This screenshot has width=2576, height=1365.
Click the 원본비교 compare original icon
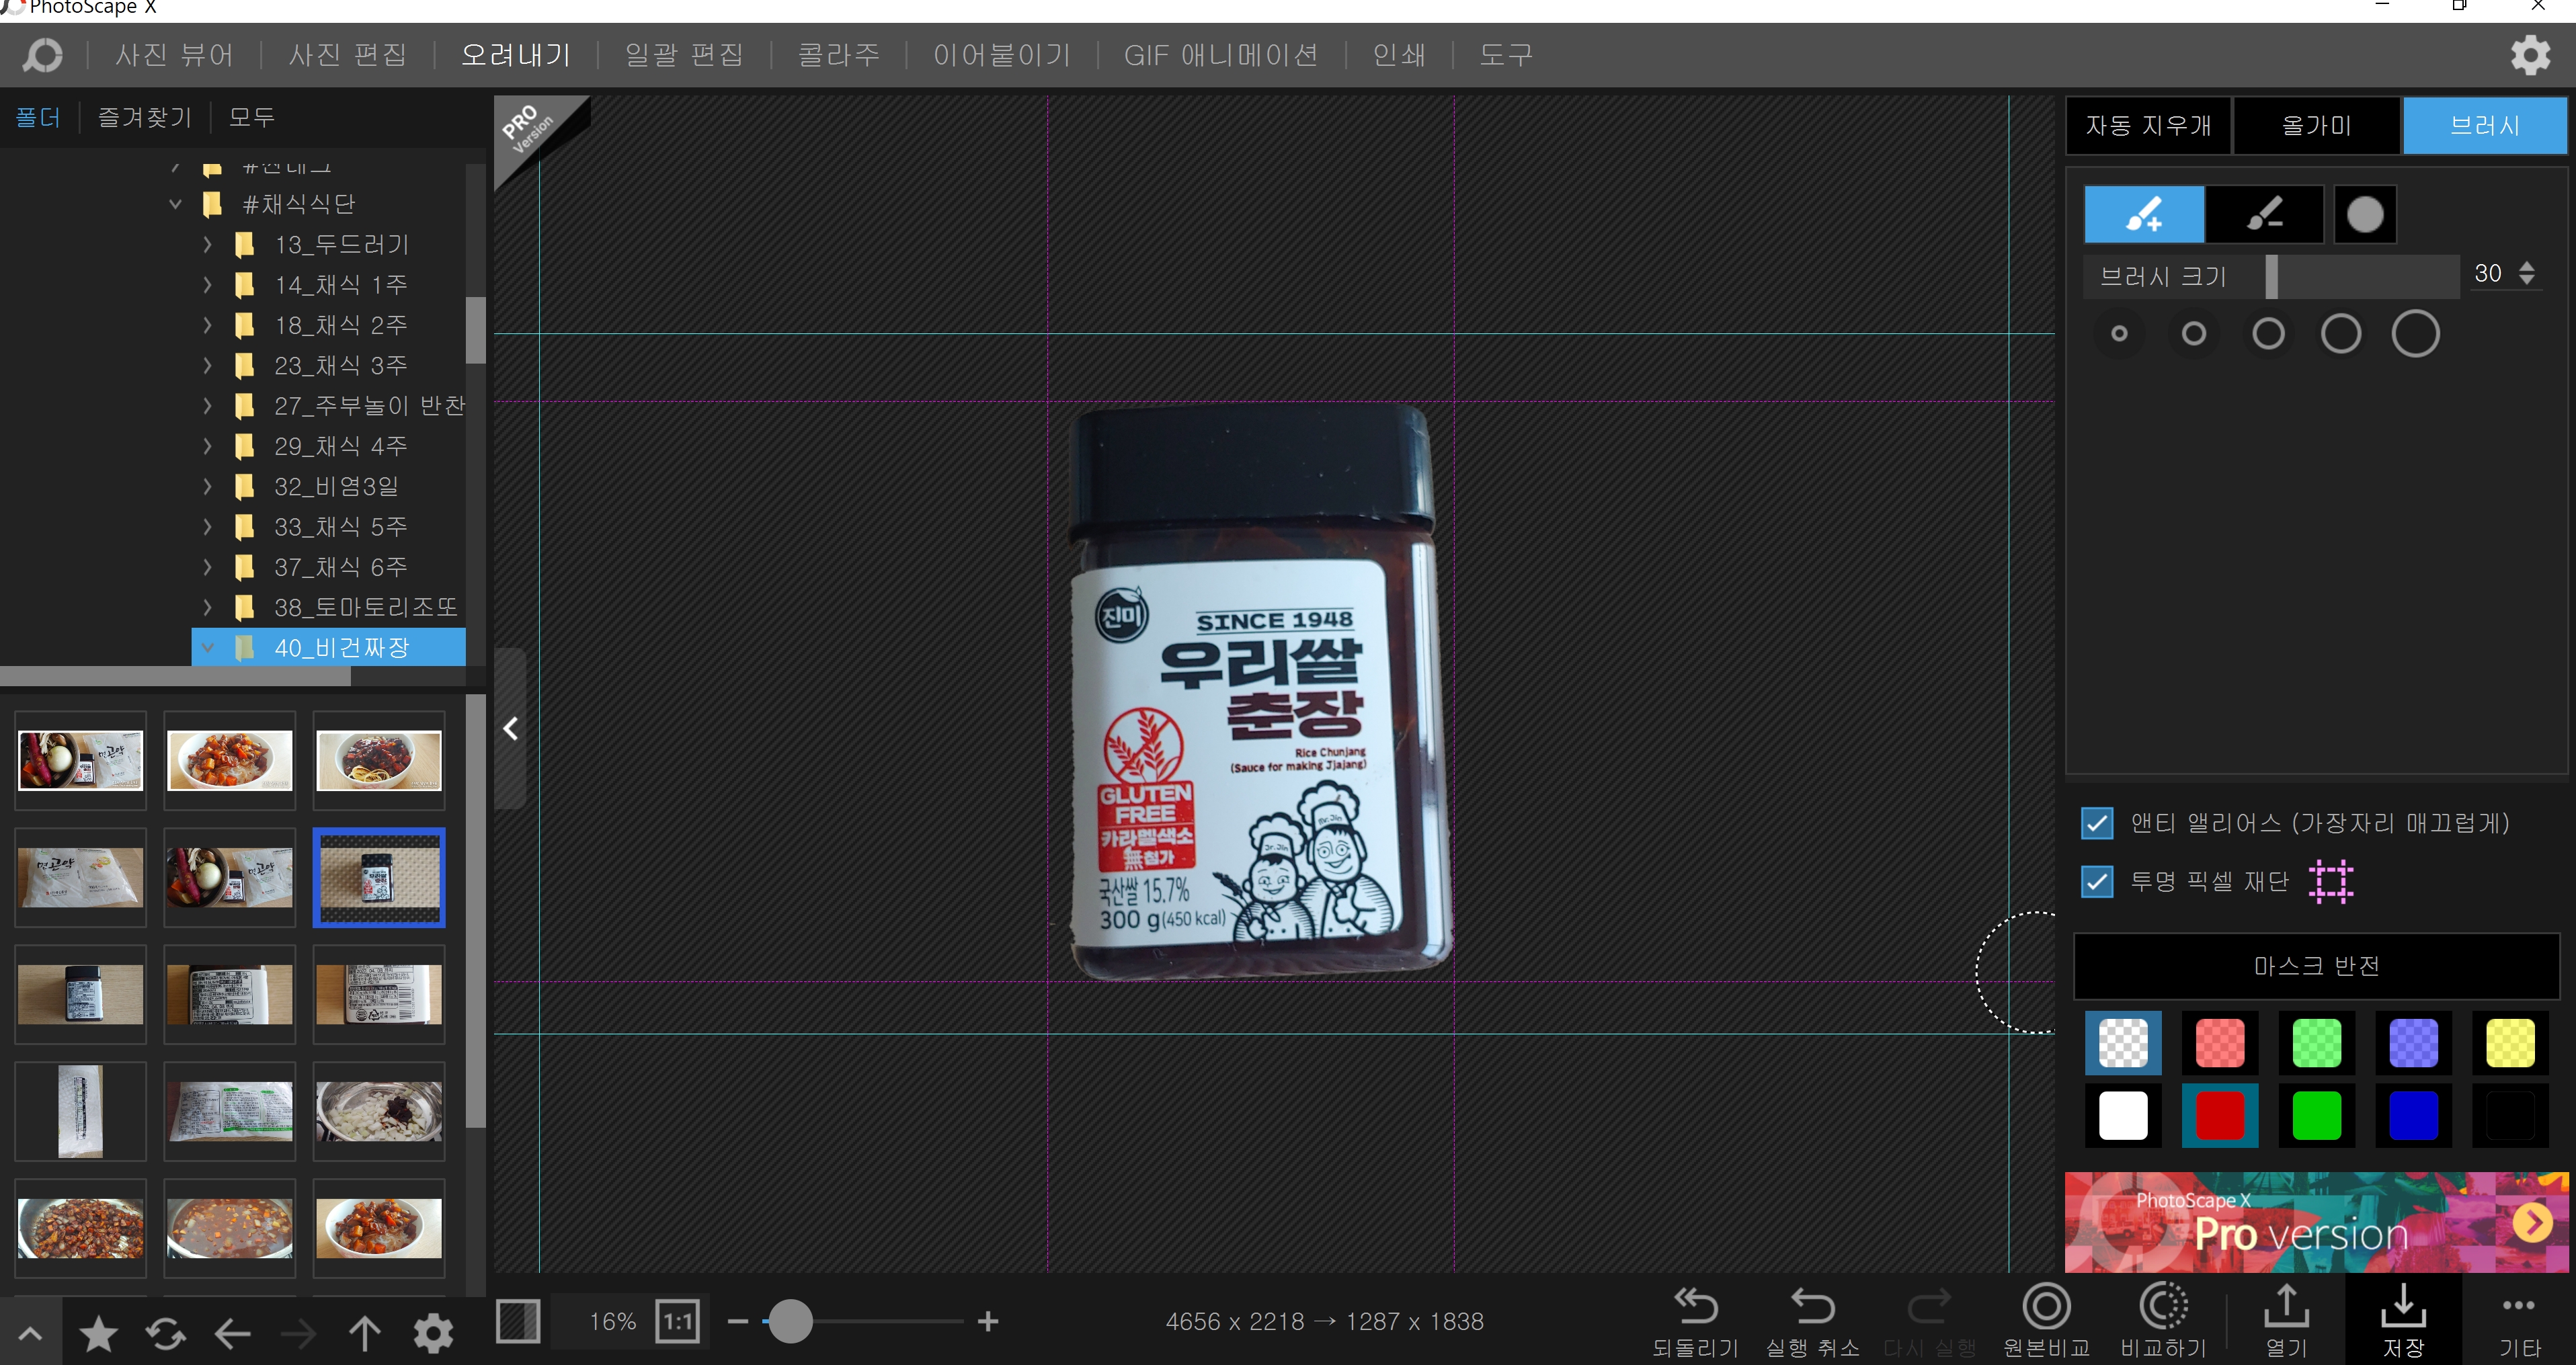click(x=2046, y=1305)
